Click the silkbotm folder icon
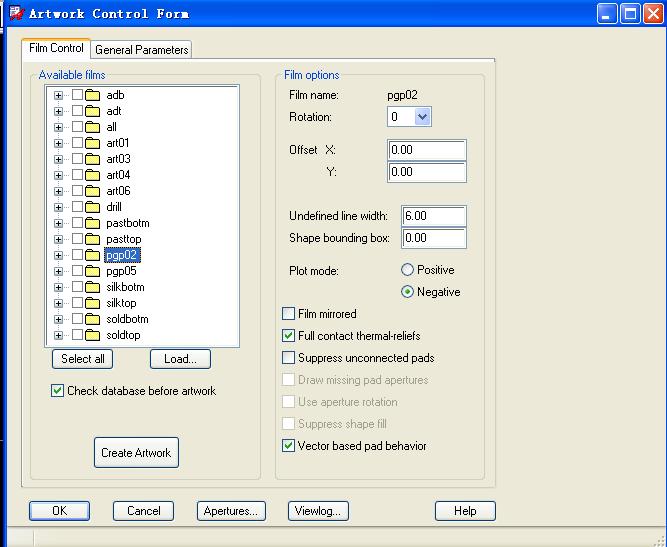The width and height of the screenshot is (667, 547). point(92,288)
